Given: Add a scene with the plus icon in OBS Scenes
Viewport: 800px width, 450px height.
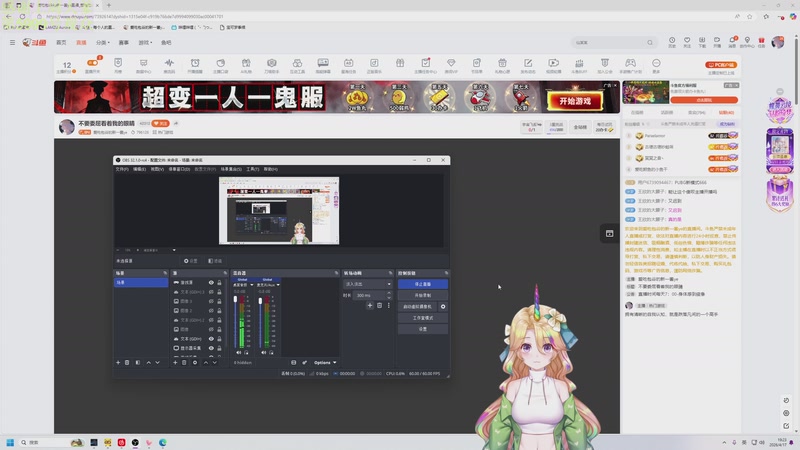Looking at the screenshot, I should [118, 363].
